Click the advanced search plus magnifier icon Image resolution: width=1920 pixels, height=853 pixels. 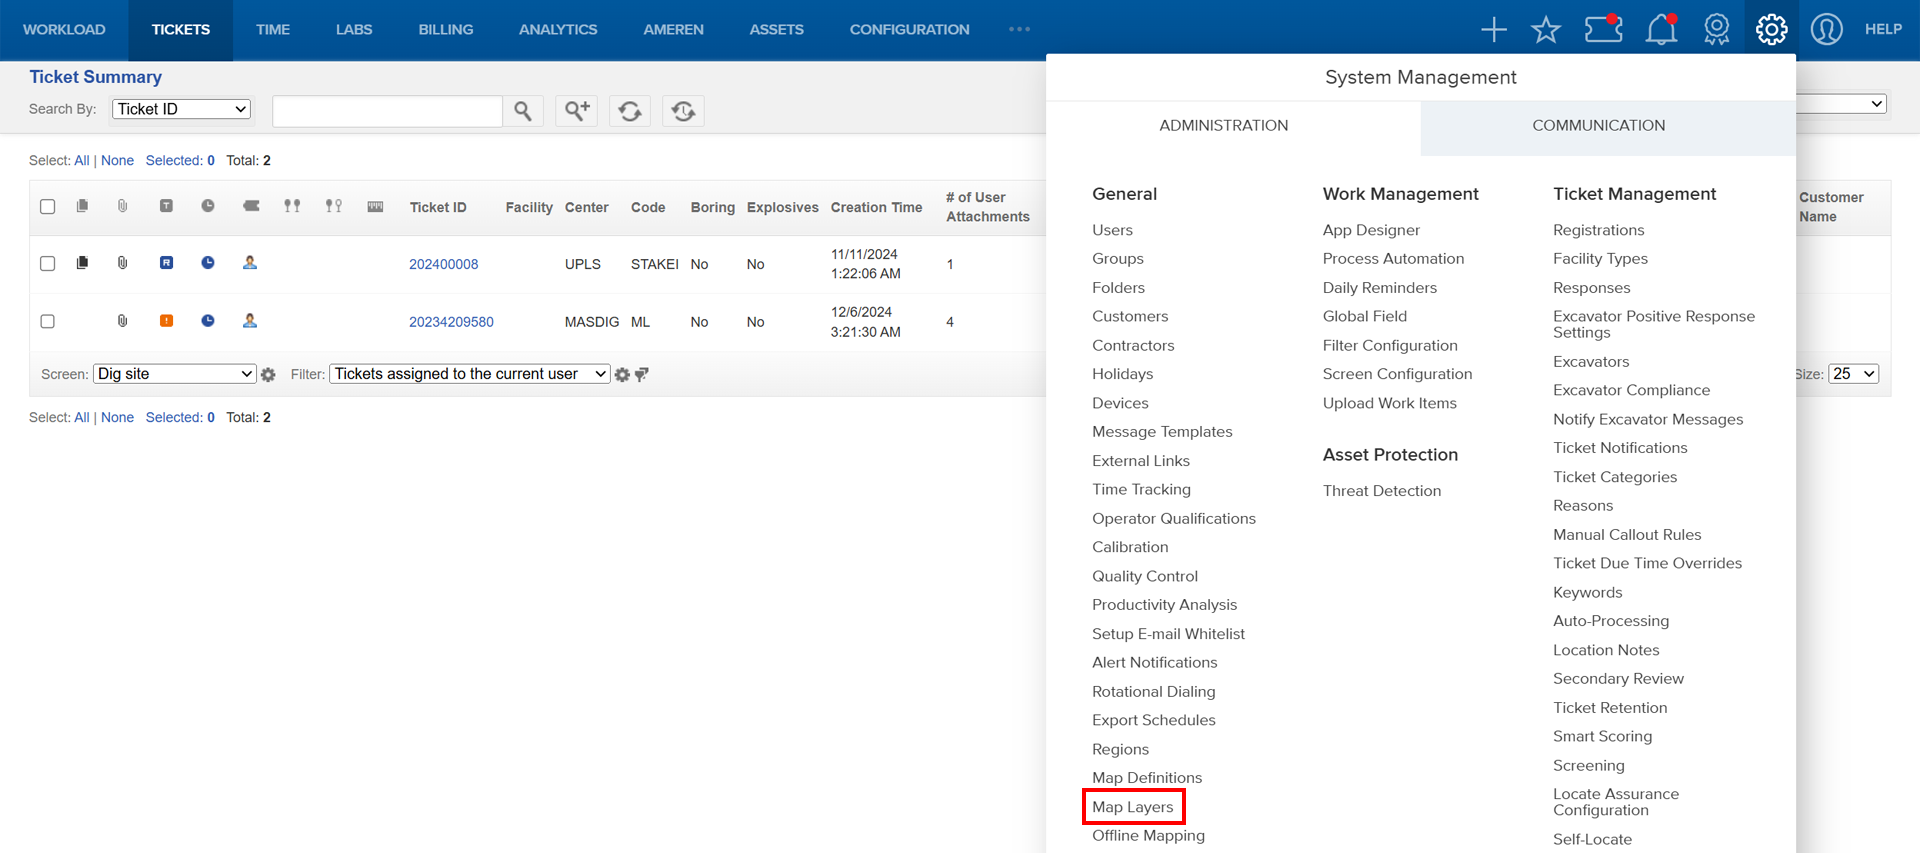(577, 111)
